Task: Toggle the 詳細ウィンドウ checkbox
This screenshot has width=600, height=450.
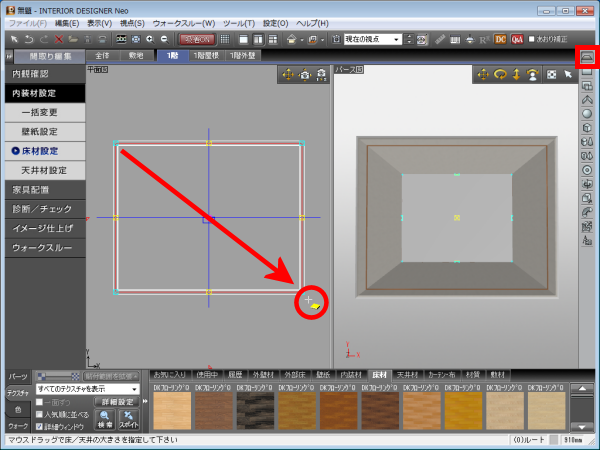Action: (x=39, y=424)
